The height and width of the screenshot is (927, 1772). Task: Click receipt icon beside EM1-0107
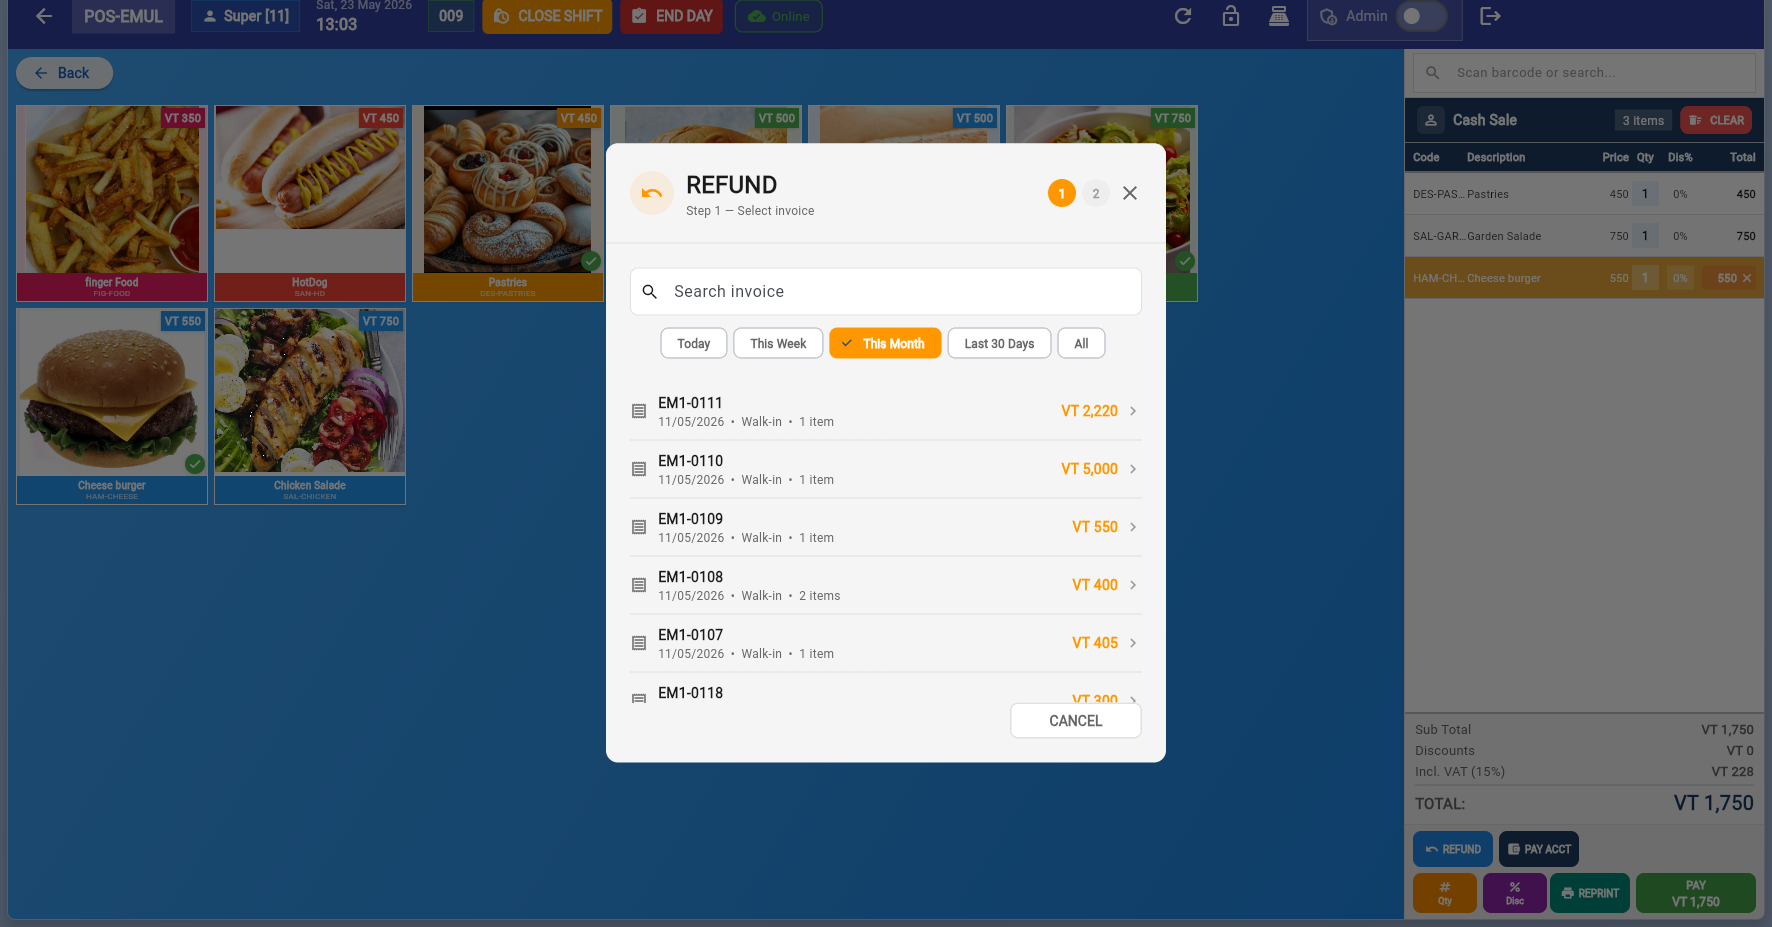tap(639, 643)
